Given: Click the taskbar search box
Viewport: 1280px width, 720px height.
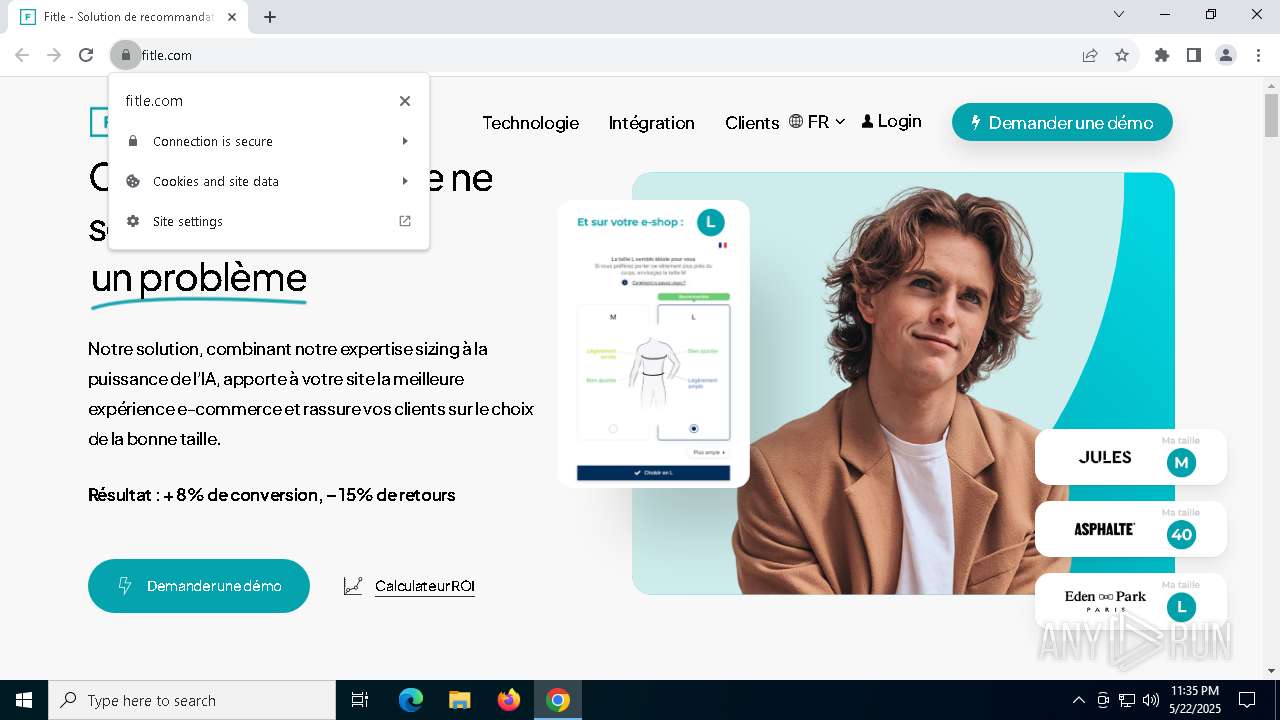Looking at the screenshot, I should (x=192, y=700).
